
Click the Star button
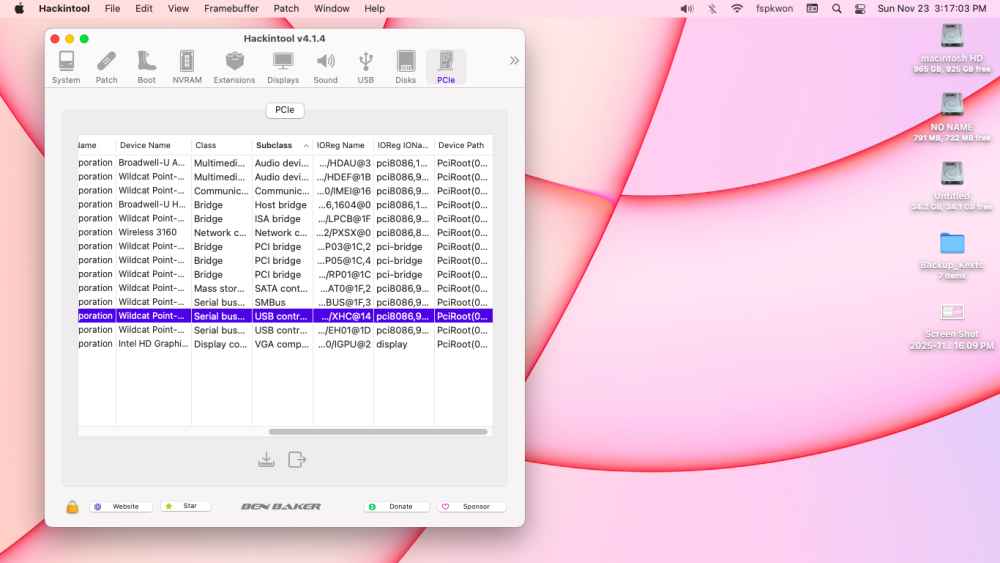point(186,506)
